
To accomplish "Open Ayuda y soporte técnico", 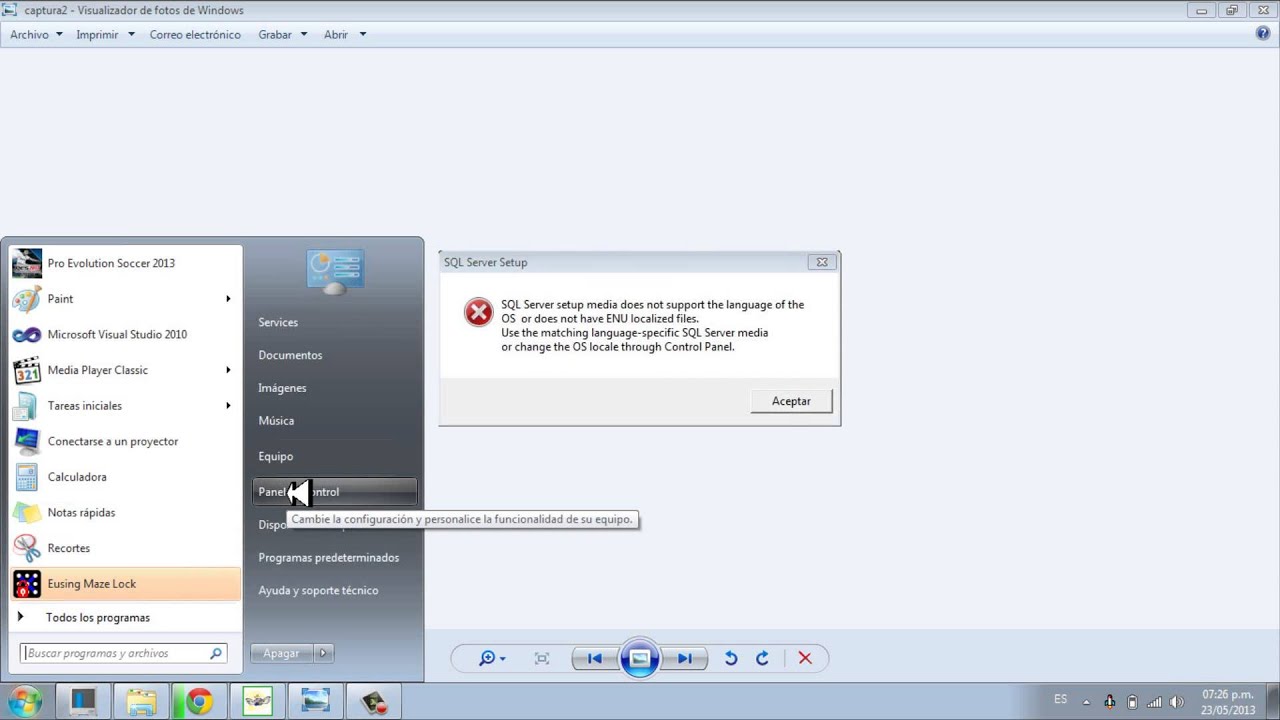I will click(334, 590).
